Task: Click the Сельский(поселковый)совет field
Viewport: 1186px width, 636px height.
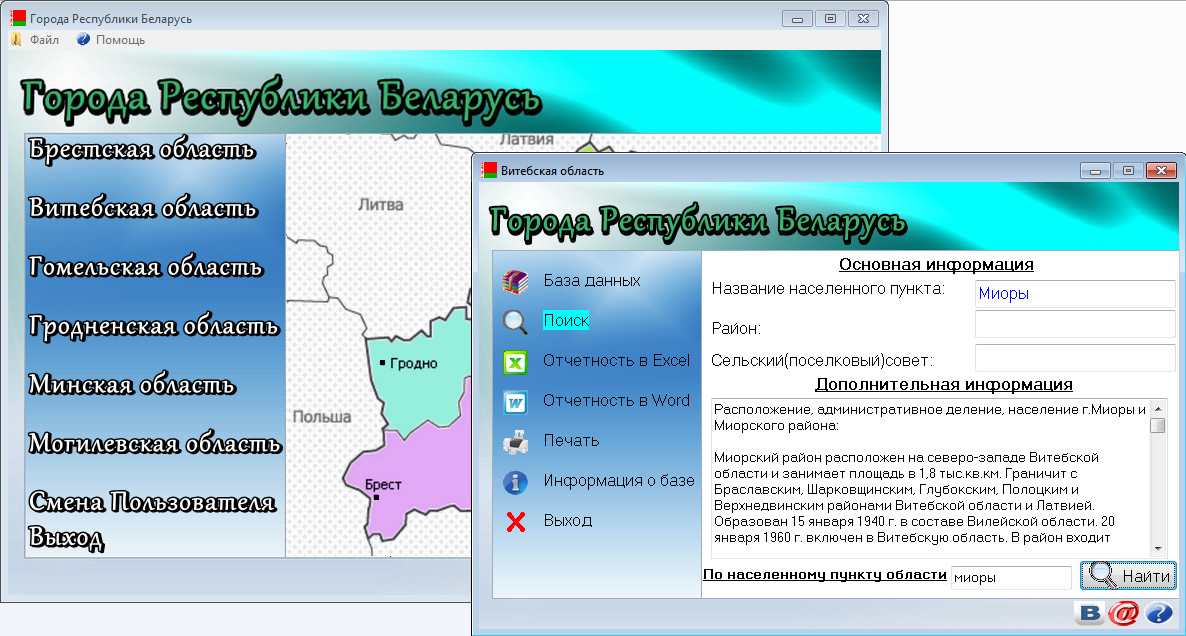Action: point(1074,358)
